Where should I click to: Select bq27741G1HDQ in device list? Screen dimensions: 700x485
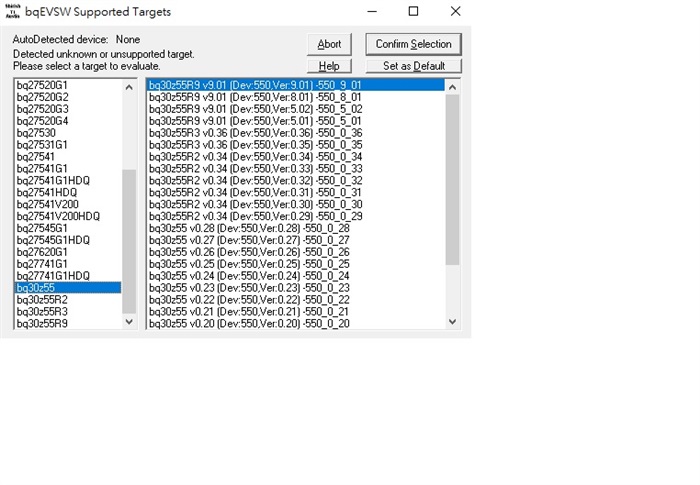(68, 276)
